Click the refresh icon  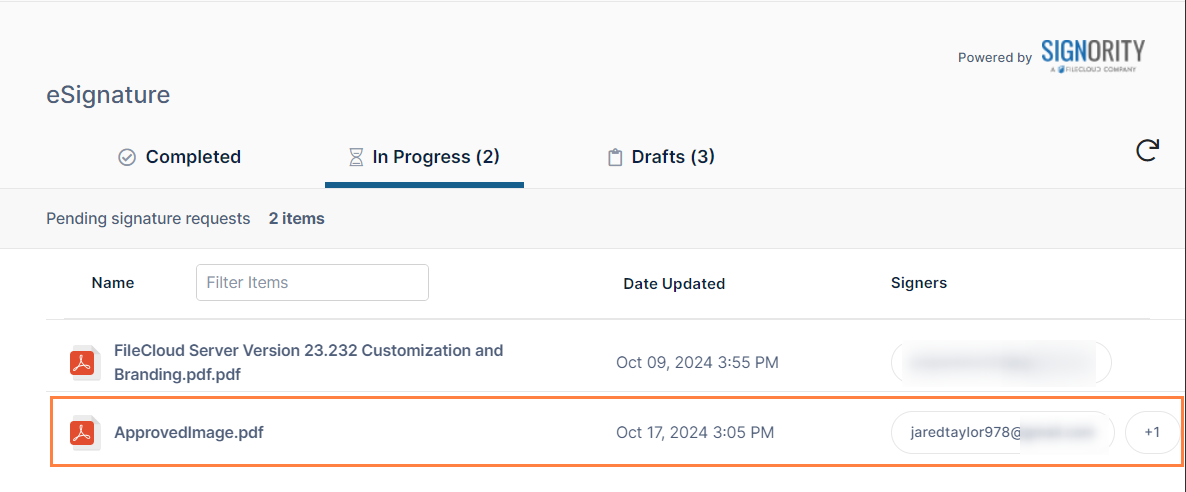1147,151
